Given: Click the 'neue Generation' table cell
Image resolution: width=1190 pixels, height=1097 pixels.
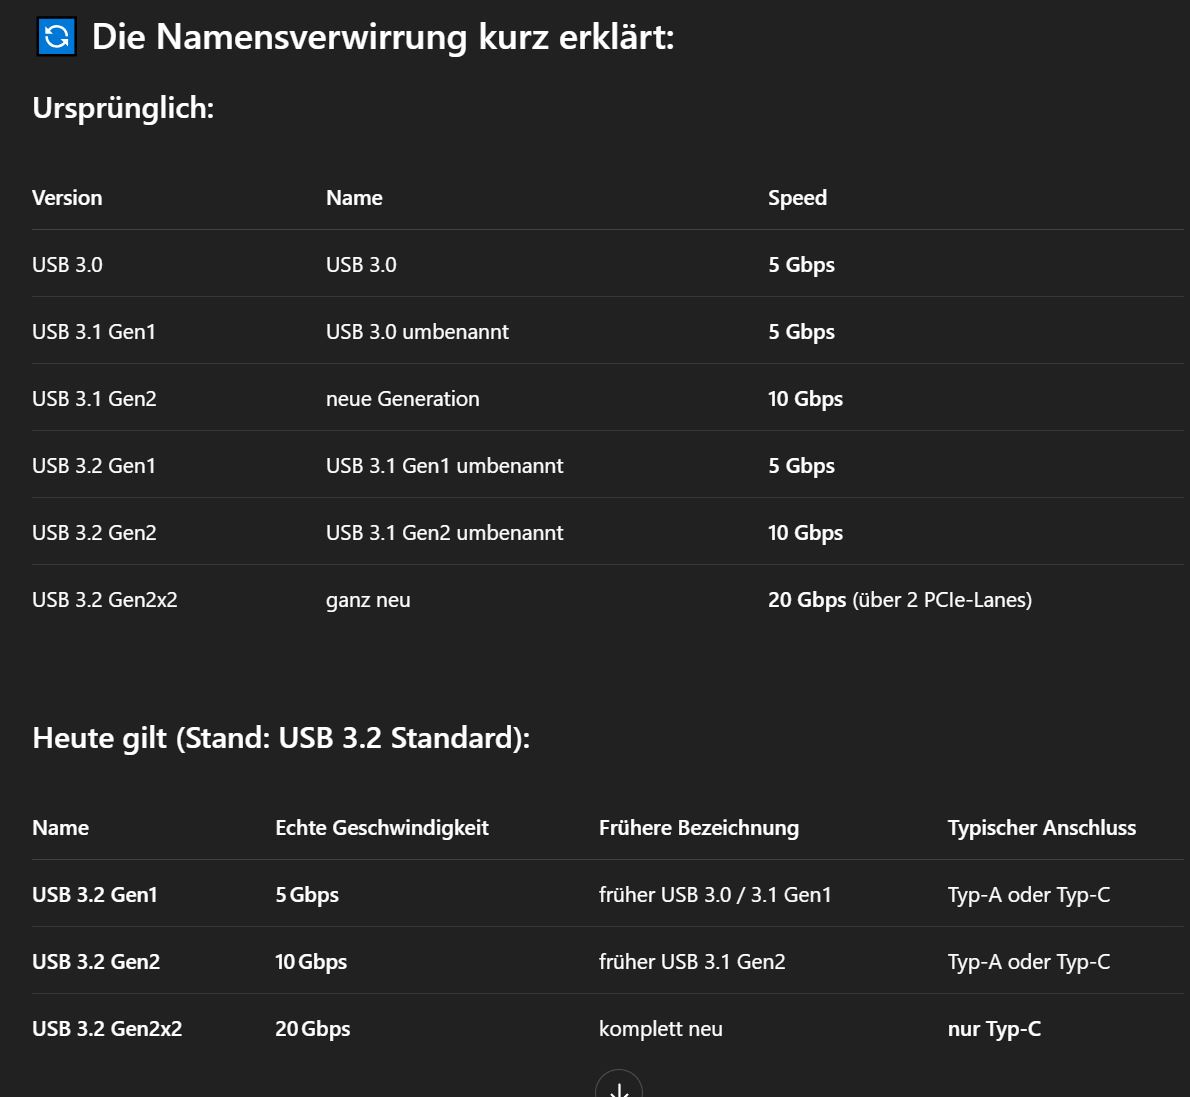Looking at the screenshot, I should coord(402,399).
